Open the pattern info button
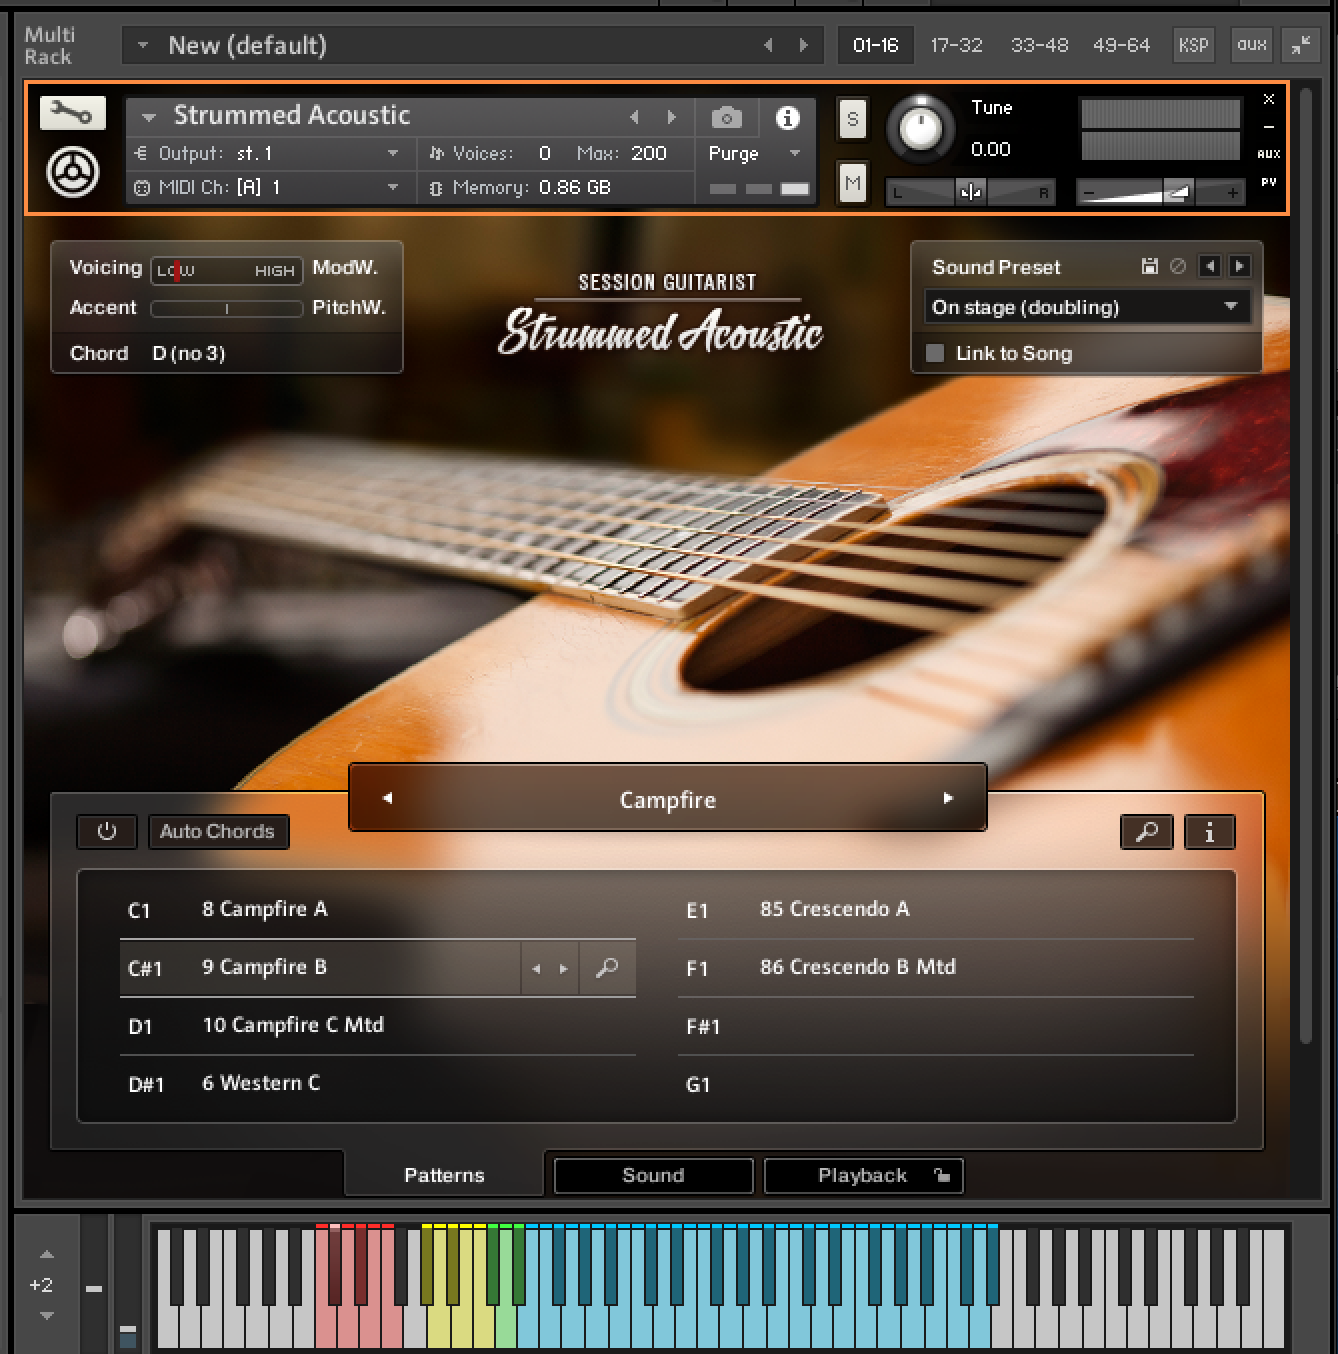 point(1210,831)
